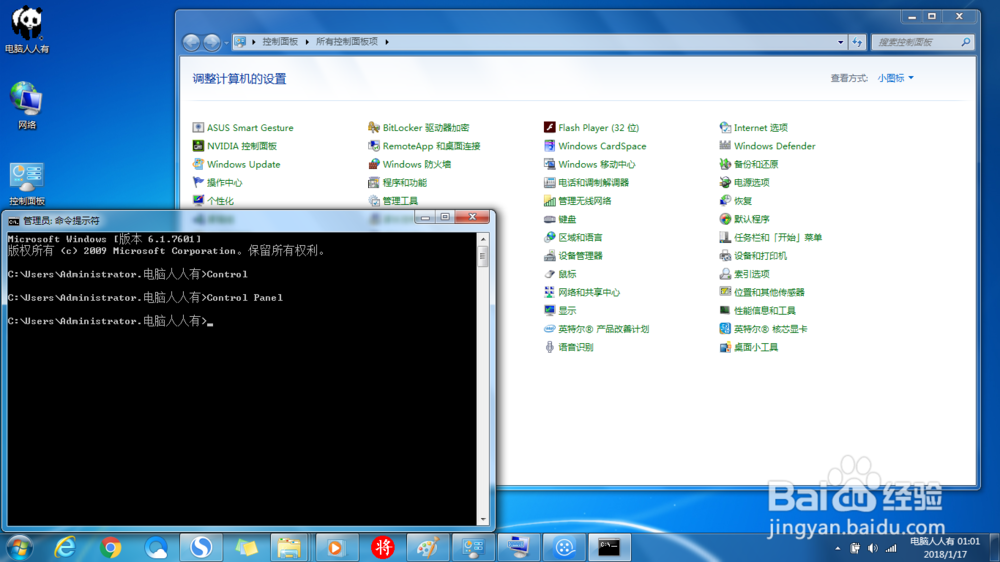Image resolution: width=1000 pixels, height=562 pixels.
Task: Click Command Prompt scrollbar up arrow
Action: pyautogui.click(x=483, y=239)
